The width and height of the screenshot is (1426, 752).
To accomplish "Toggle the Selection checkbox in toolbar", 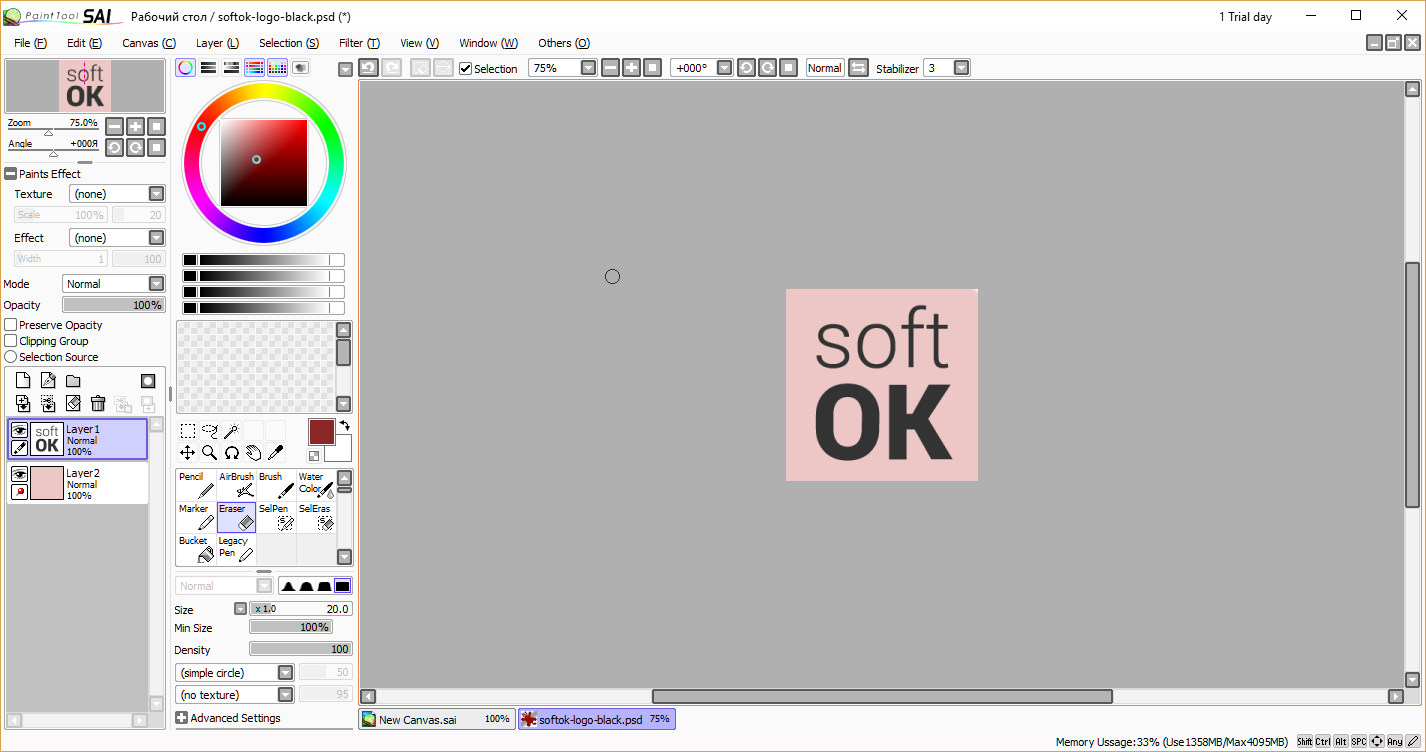I will pyautogui.click(x=465, y=69).
